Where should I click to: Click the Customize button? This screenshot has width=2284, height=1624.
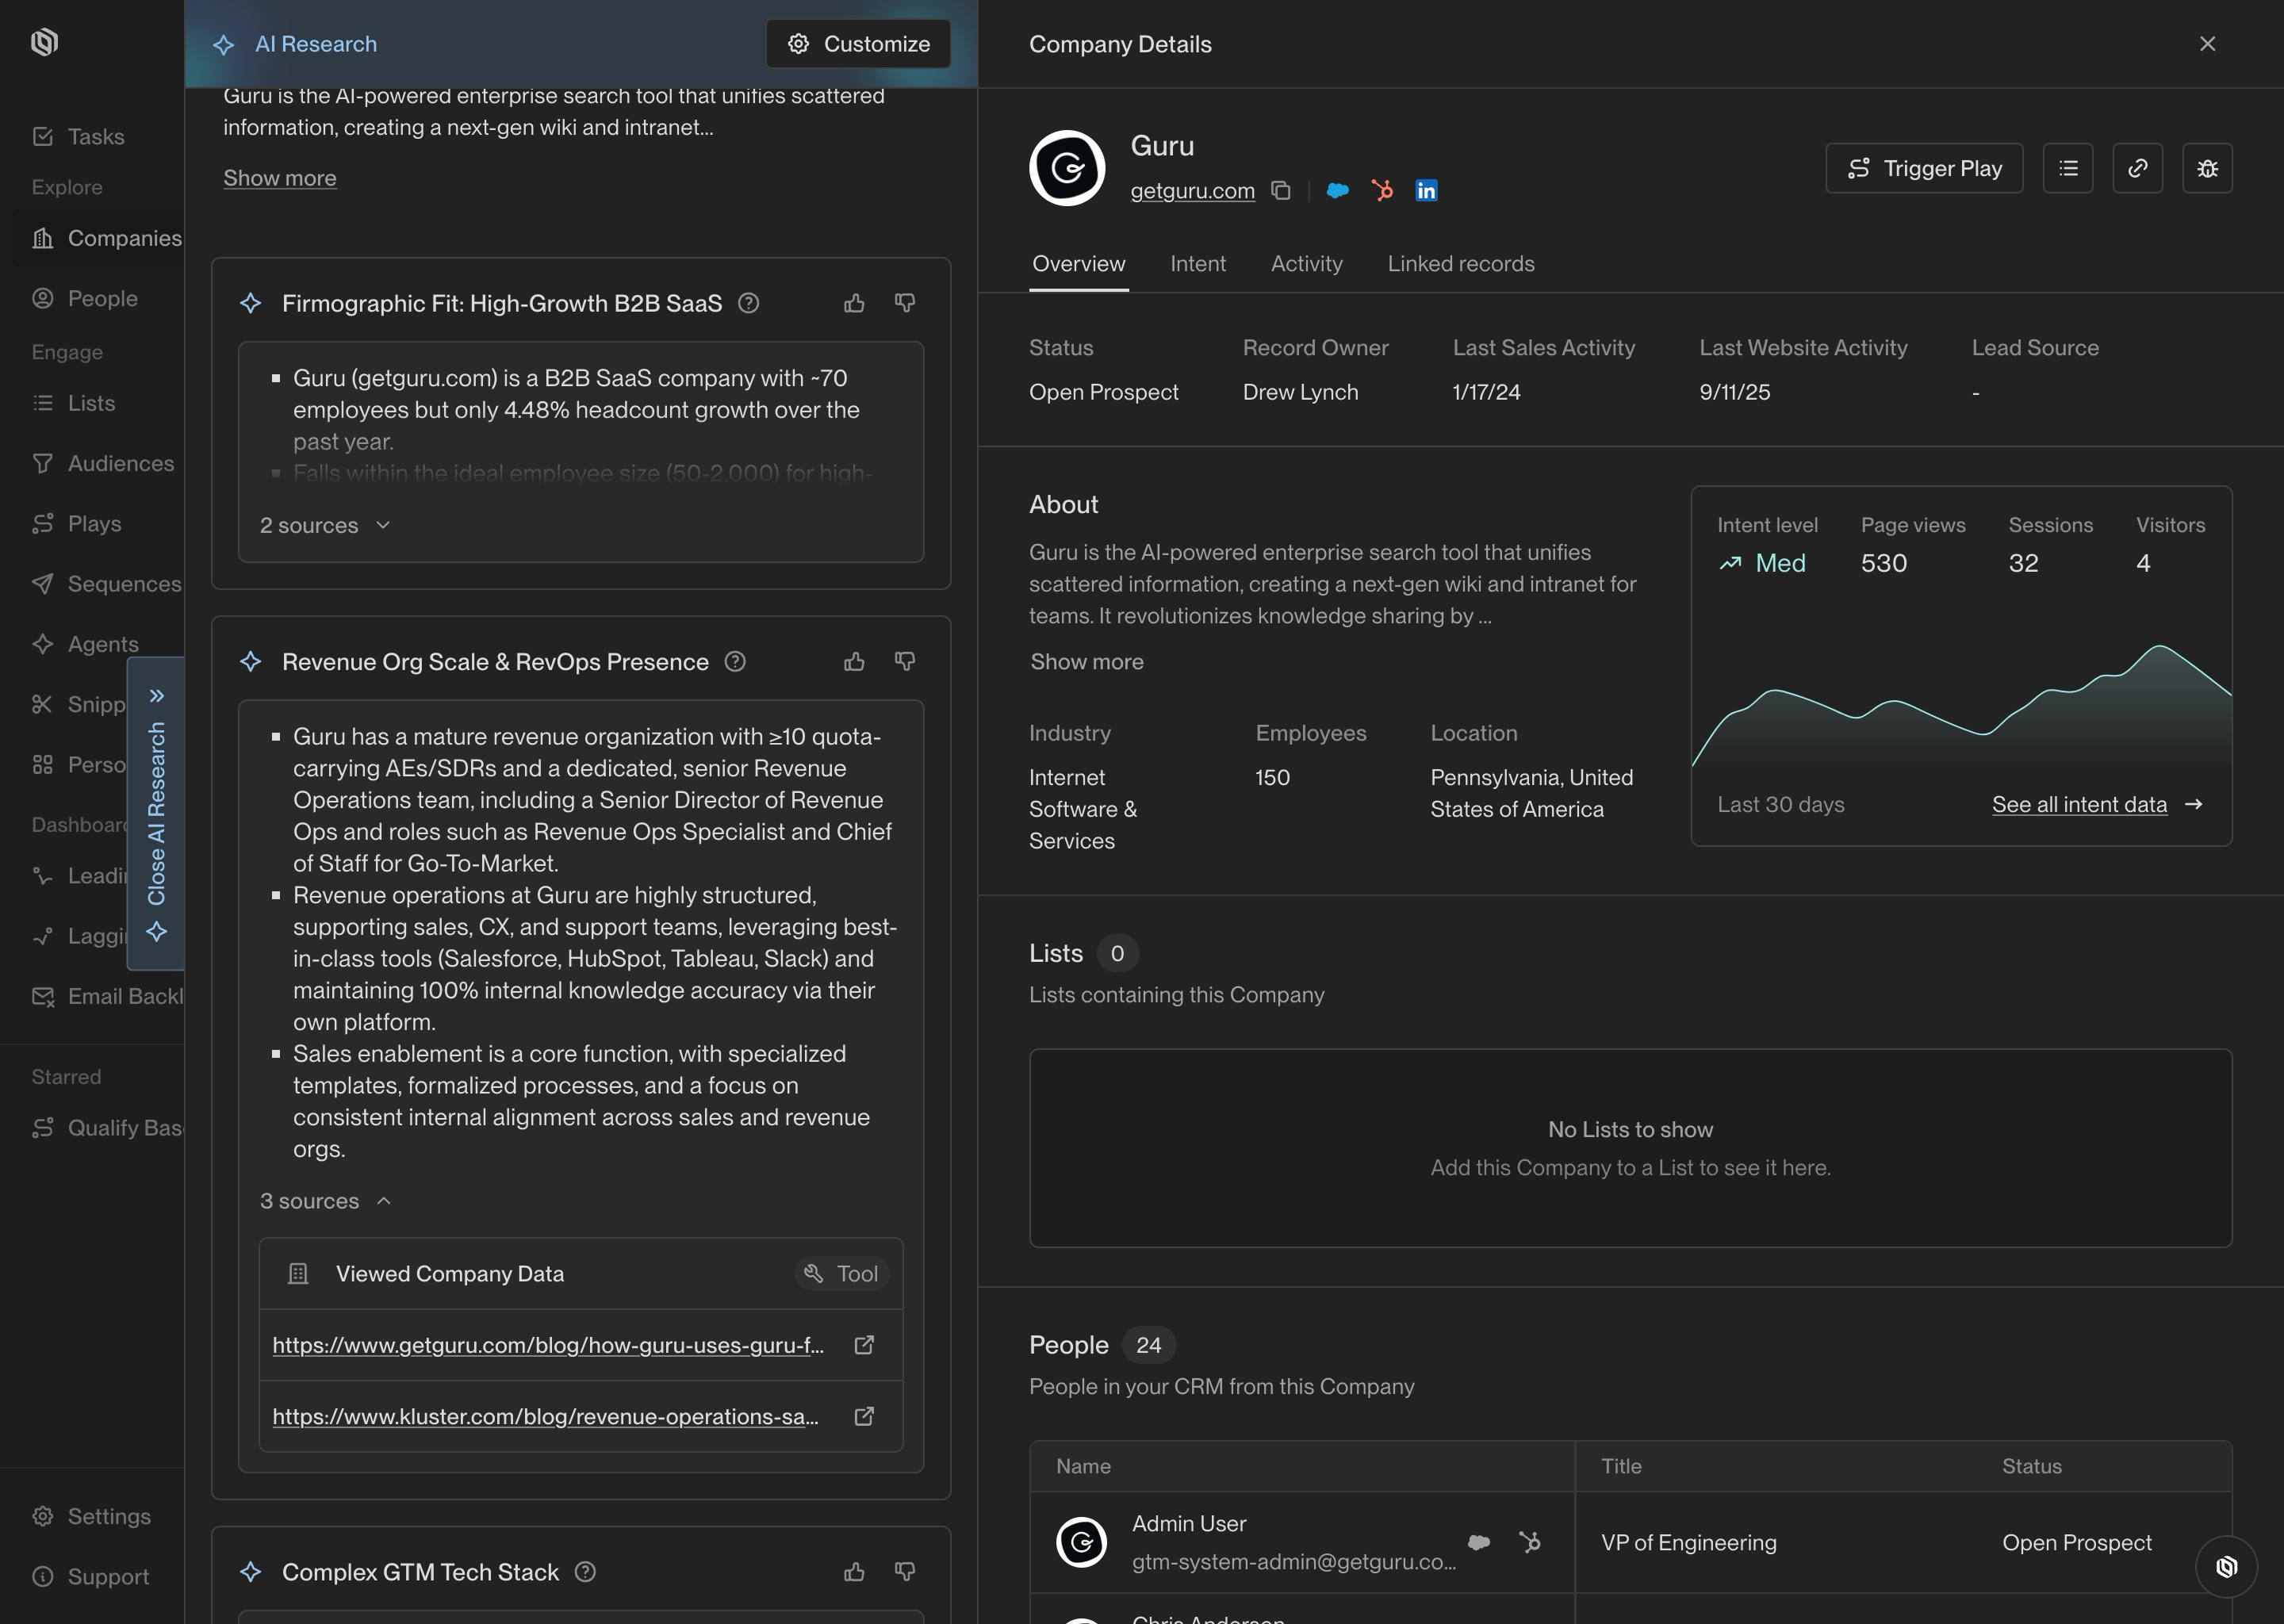(858, 44)
